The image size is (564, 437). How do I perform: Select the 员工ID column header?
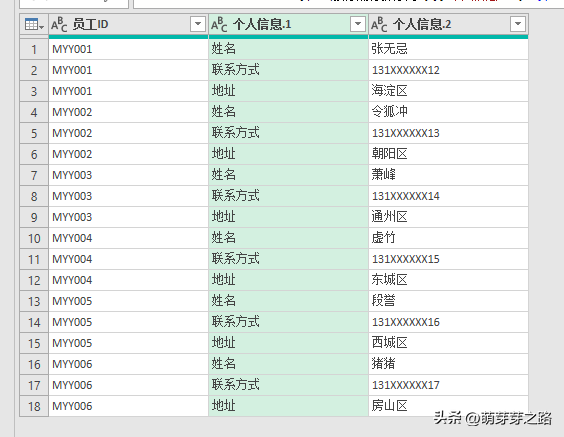(x=128, y=24)
